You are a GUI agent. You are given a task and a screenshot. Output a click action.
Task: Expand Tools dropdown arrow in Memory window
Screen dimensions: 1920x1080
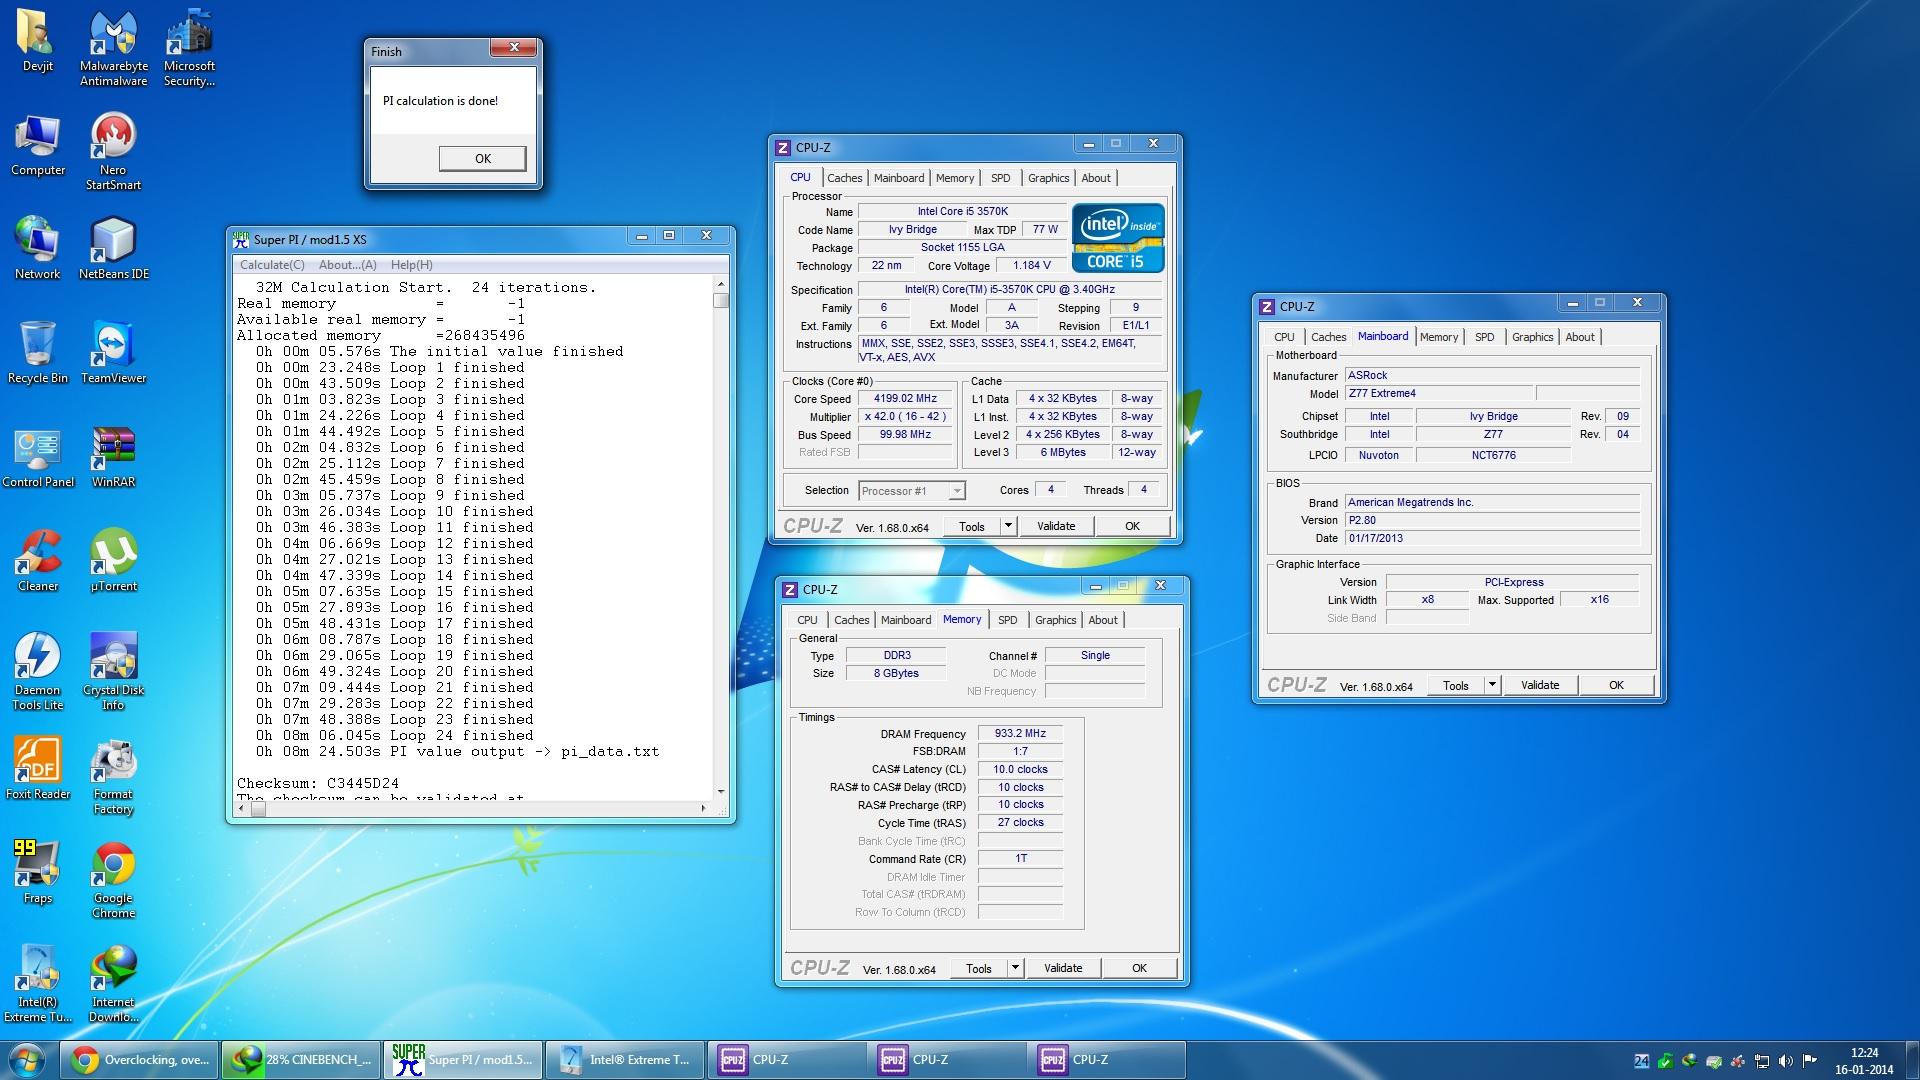(x=1015, y=968)
